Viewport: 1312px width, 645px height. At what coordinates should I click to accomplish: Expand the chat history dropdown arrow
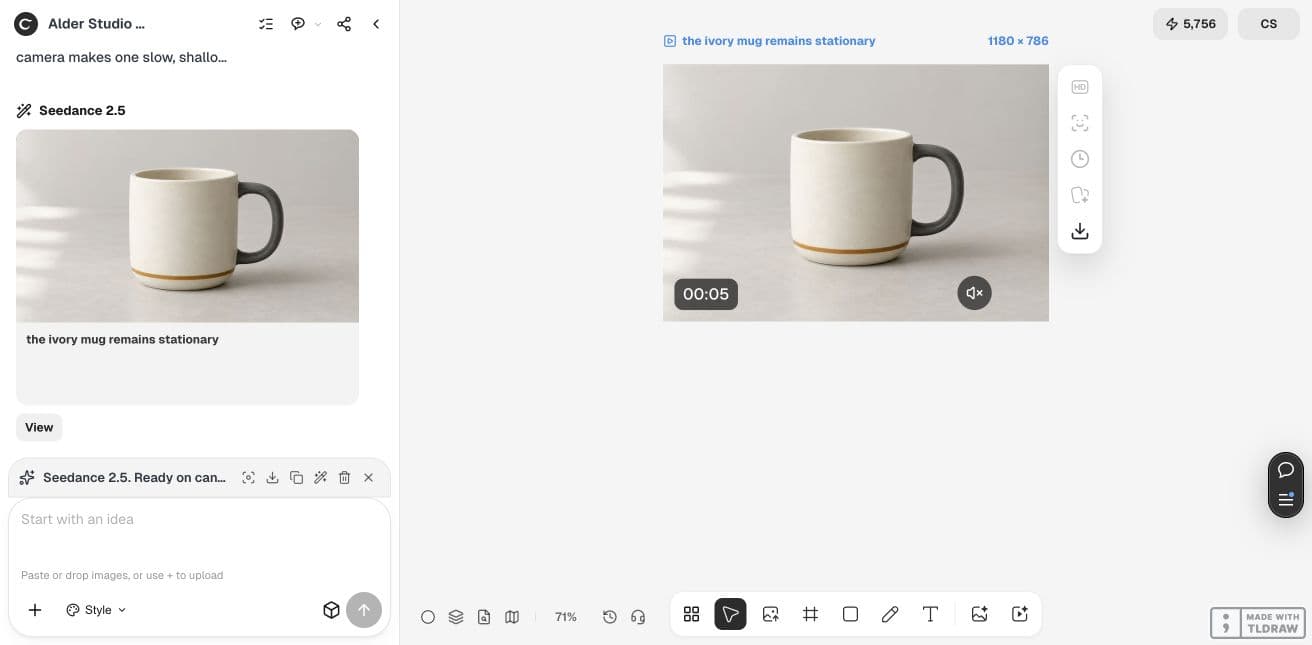318,24
